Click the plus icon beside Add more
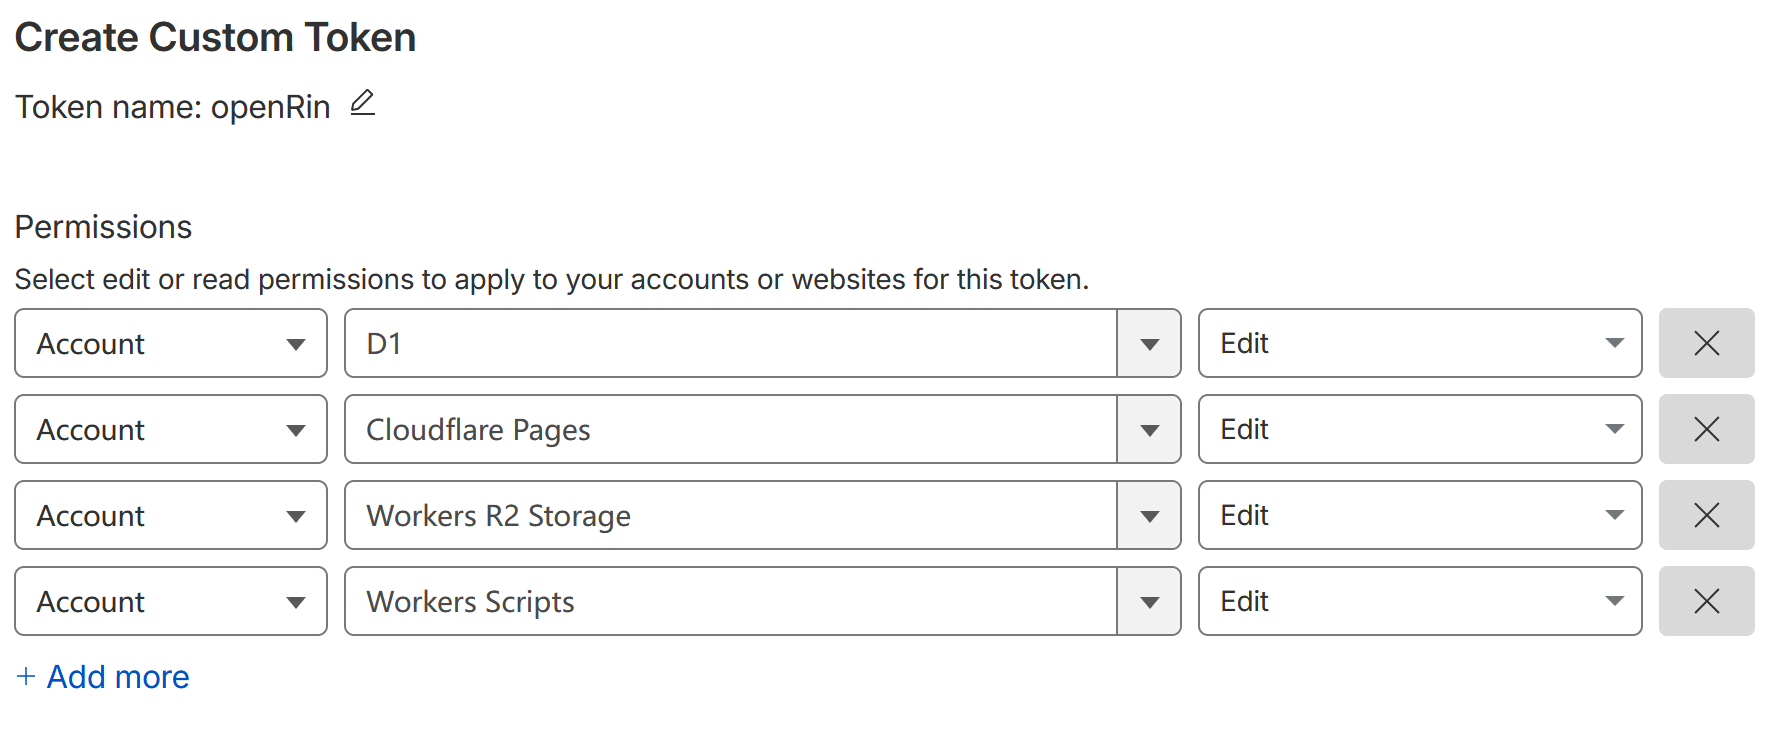Viewport: 1780px width, 739px height. point(26,677)
